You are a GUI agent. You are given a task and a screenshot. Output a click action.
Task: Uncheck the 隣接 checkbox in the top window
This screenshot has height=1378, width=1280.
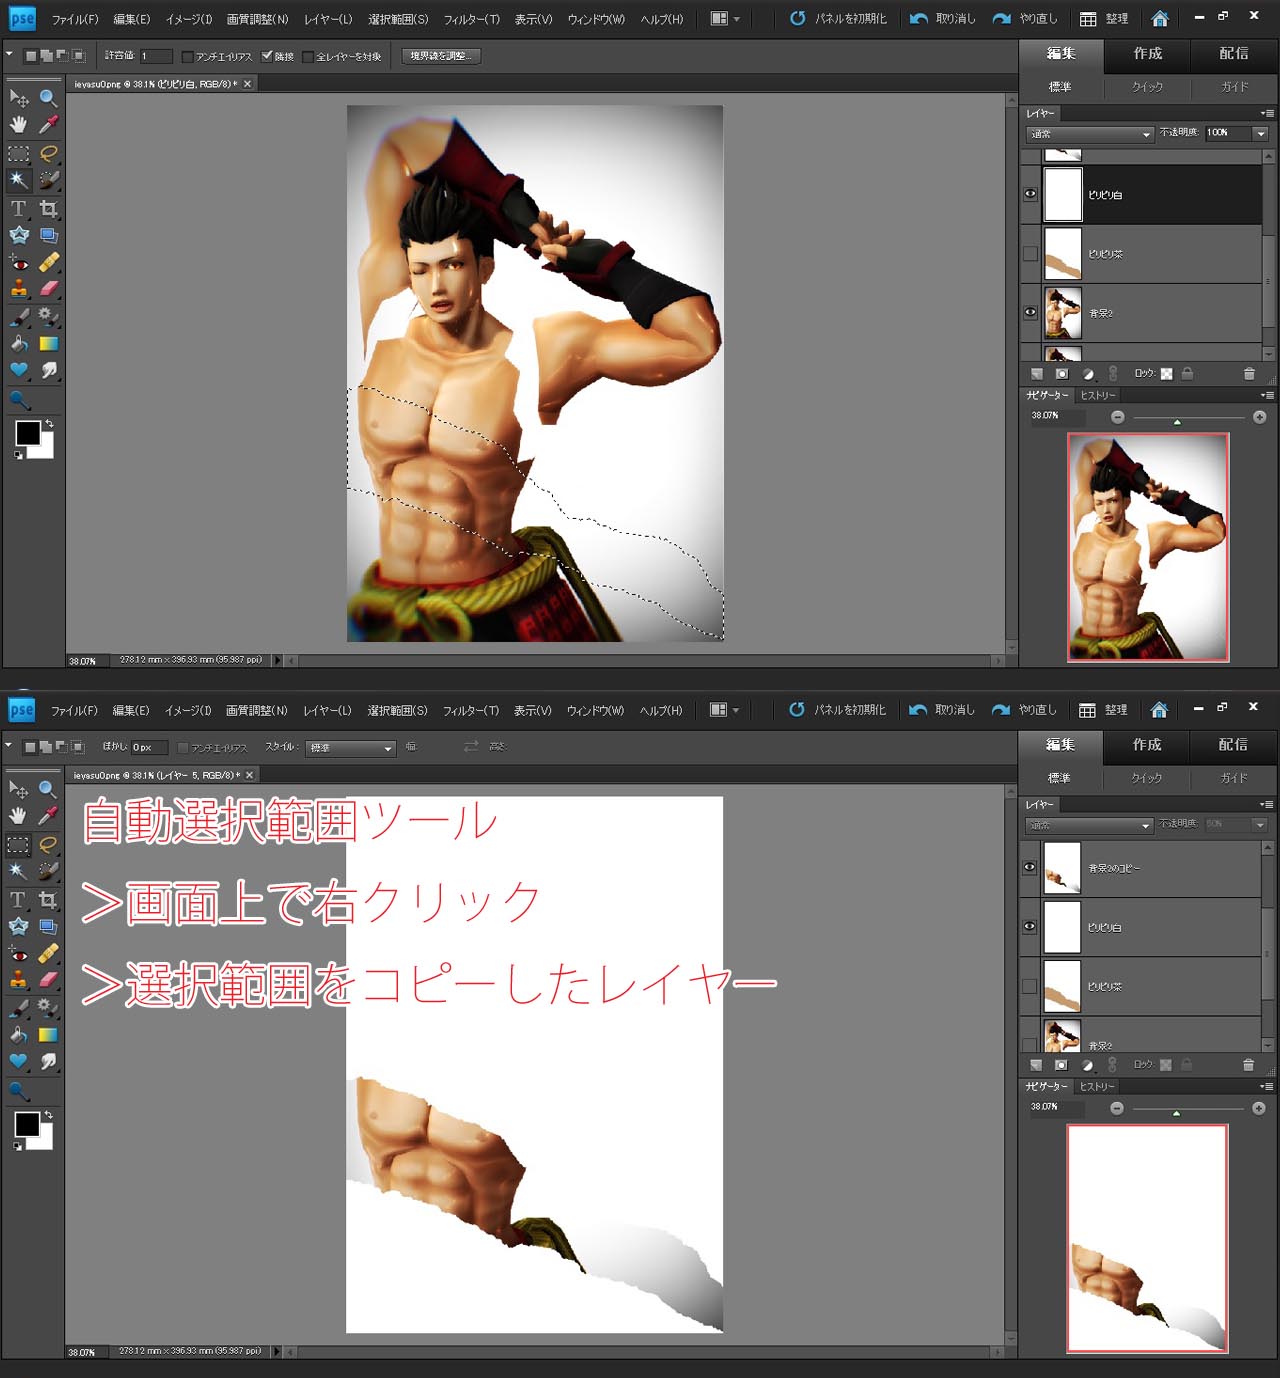pyautogui.click(x=267, y=56)
